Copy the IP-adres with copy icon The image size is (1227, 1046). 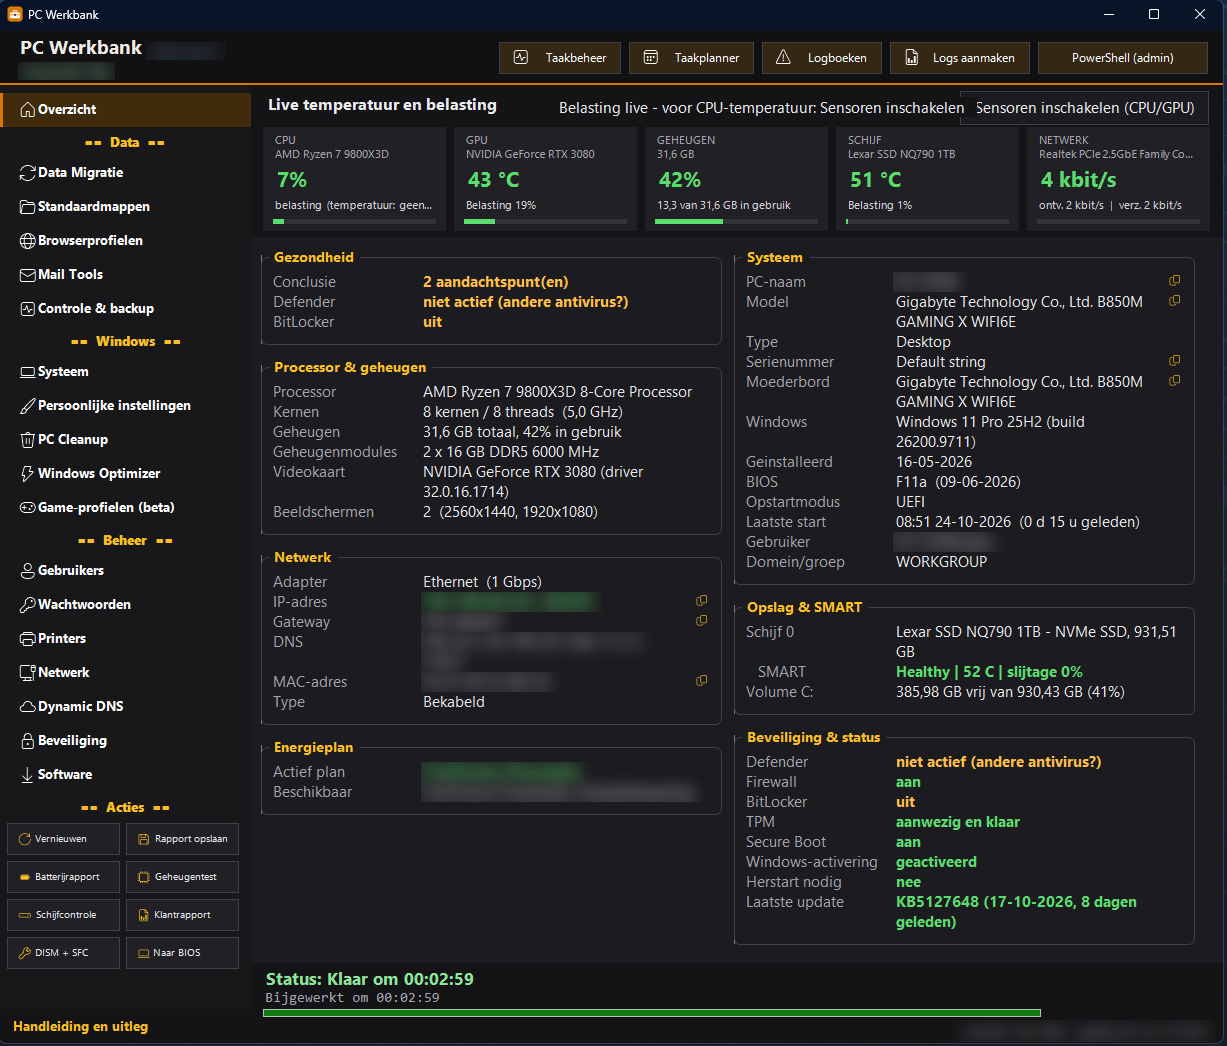tap(702, 601)
